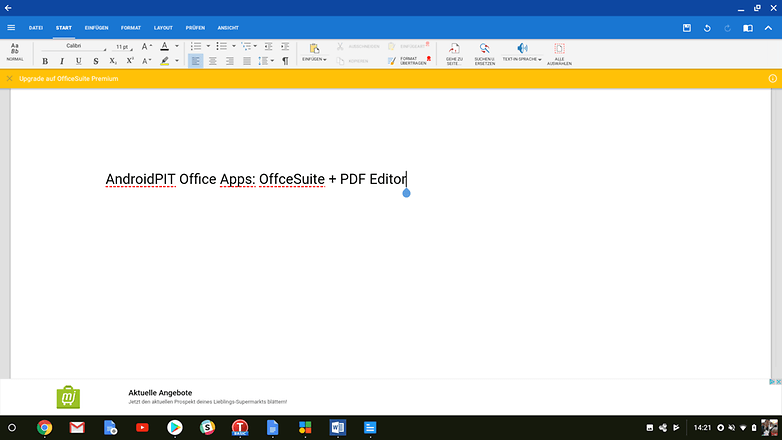782x440 pixels.
Task: Align text to the left
Action: 196,61
